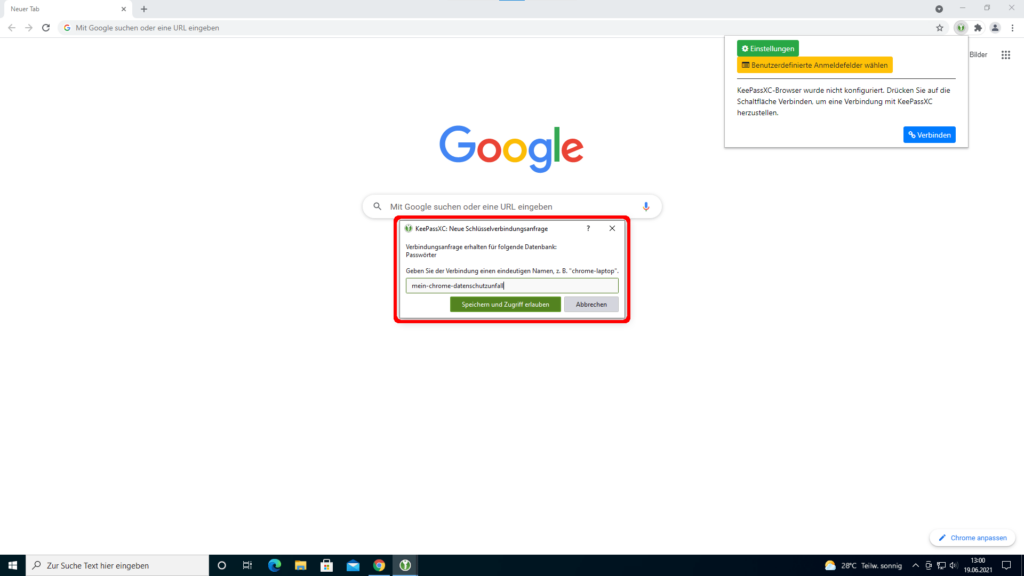Open a new browser tab with plus

point(144,9)
